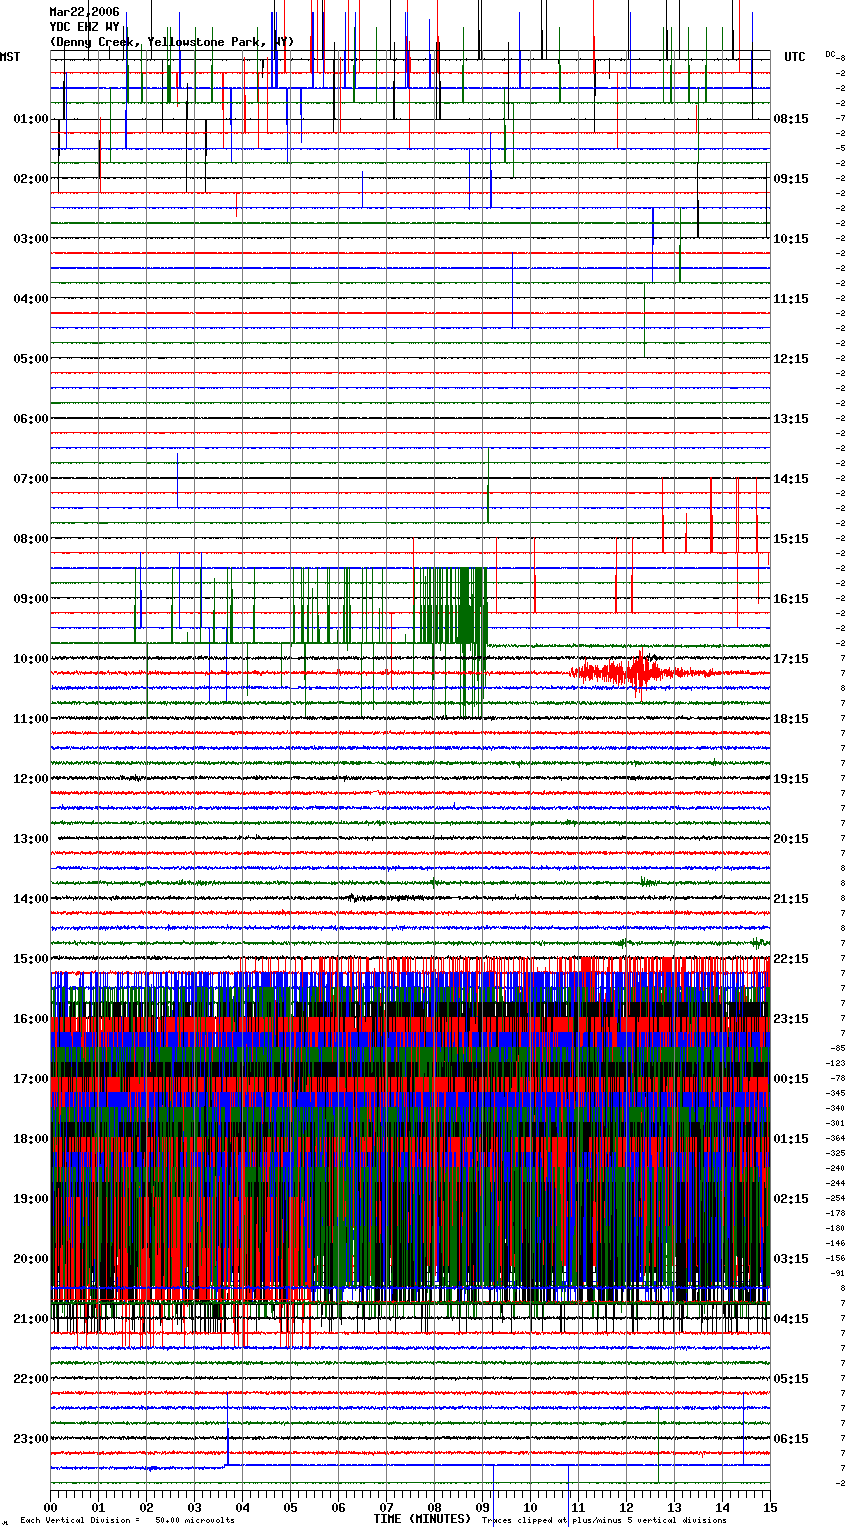Screen dimensions: 850x1534
Task: Click the 10:00 MST time label
Action: click(30, 659)
